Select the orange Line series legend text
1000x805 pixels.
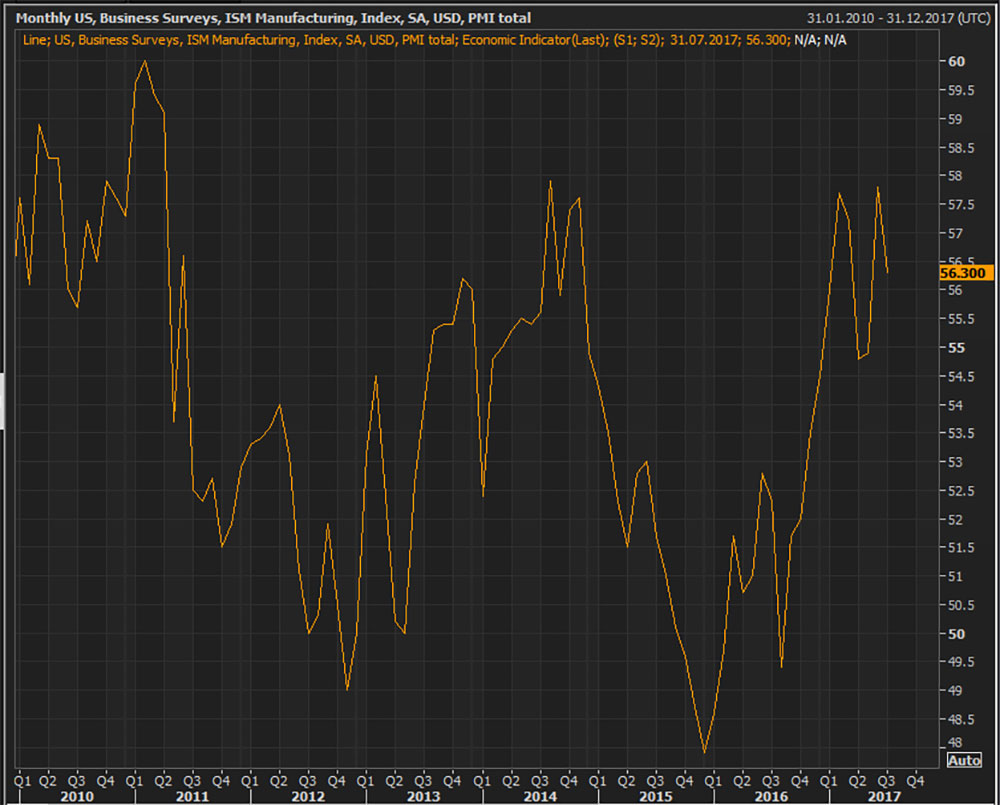click(406, 40)
